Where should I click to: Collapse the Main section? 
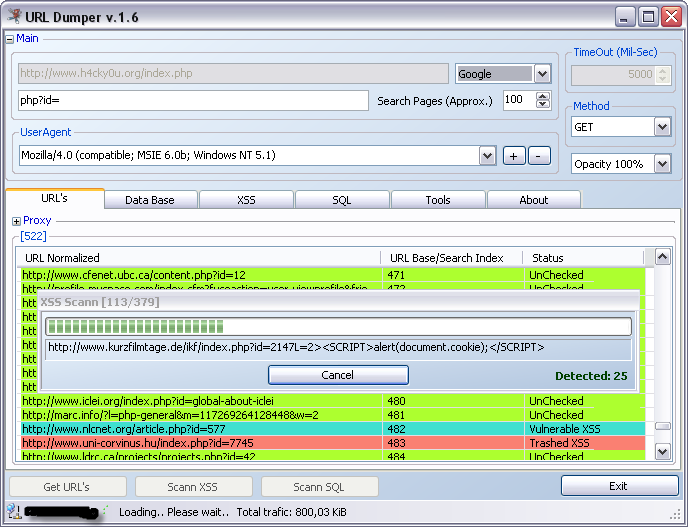[10, 39]
